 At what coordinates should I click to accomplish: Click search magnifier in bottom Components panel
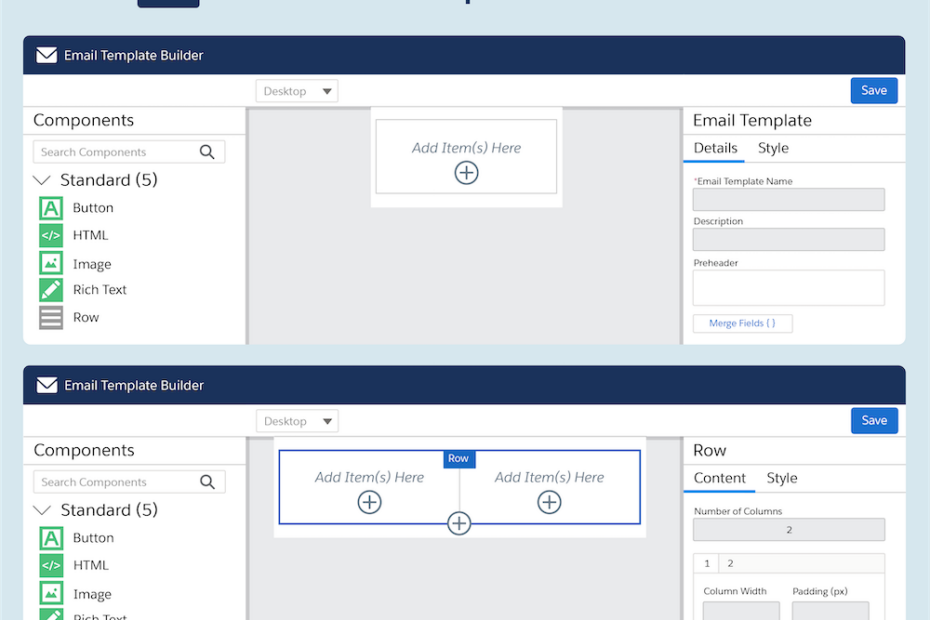coord(207,482)
